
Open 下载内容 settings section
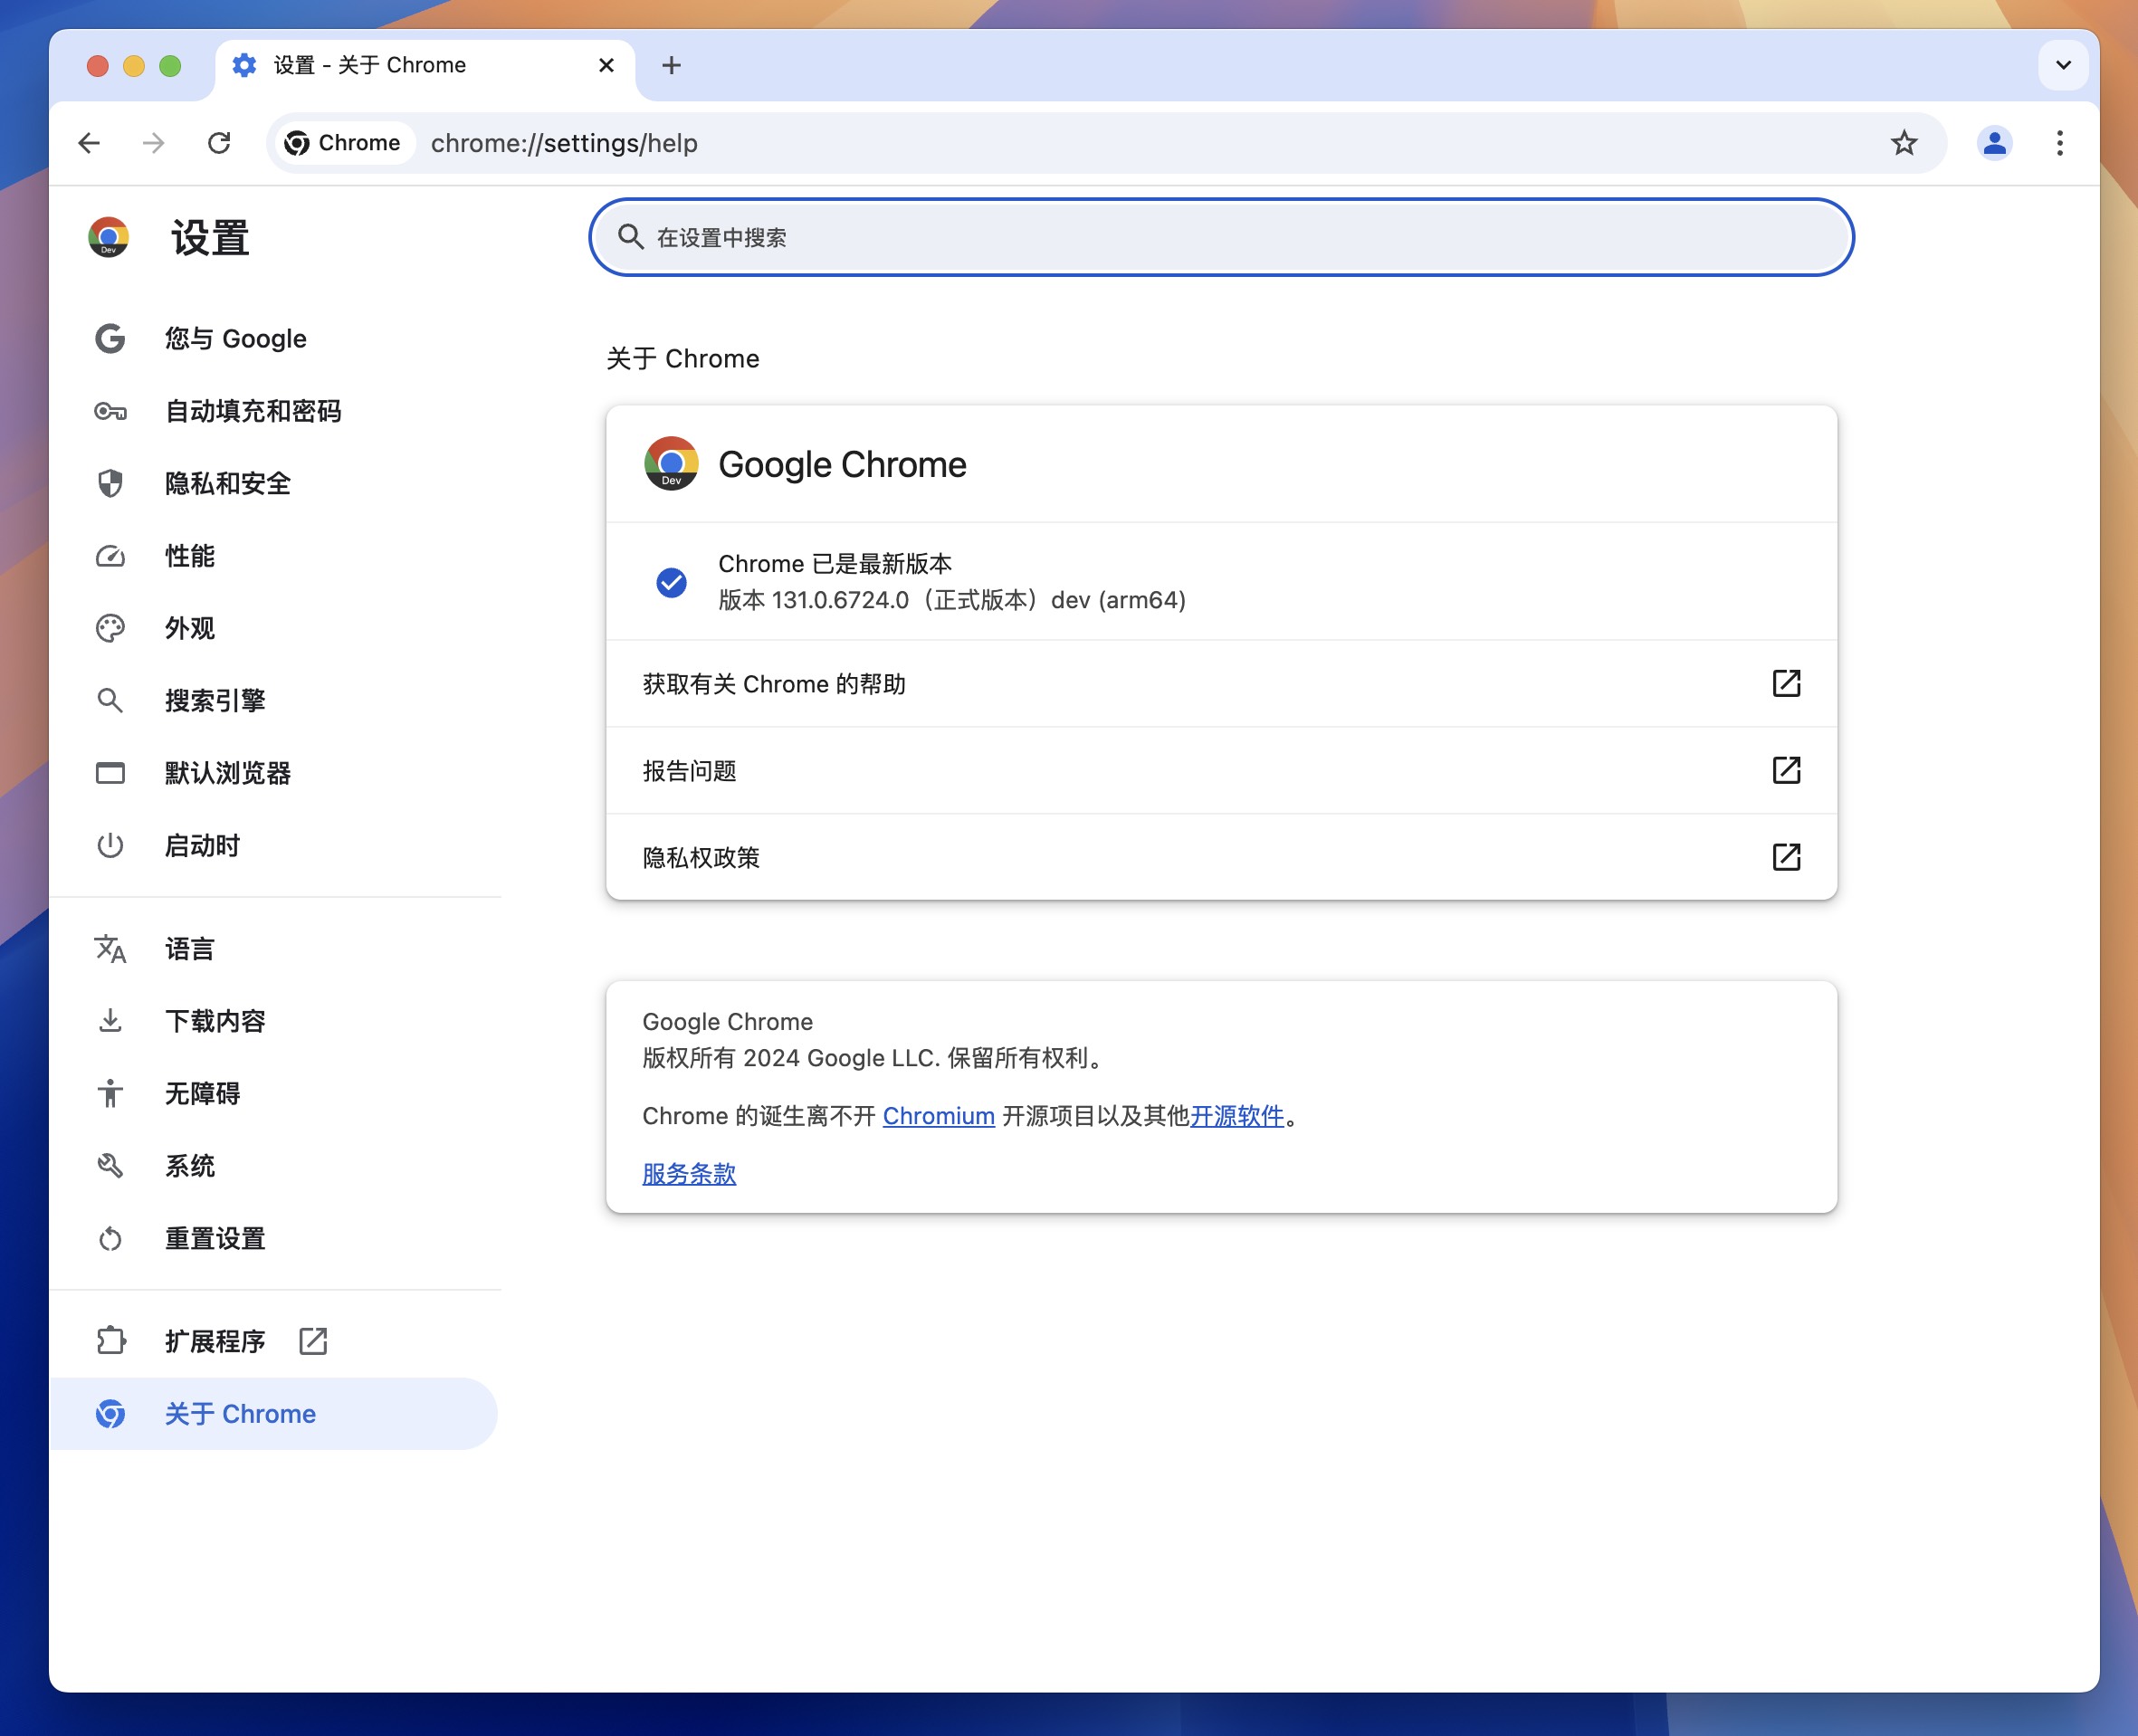pyautogui.click(x=274, y=1021)
